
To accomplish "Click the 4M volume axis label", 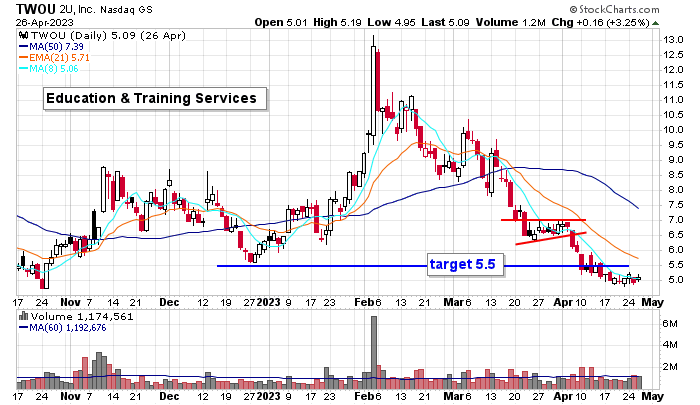I will [x=670, y=345].
